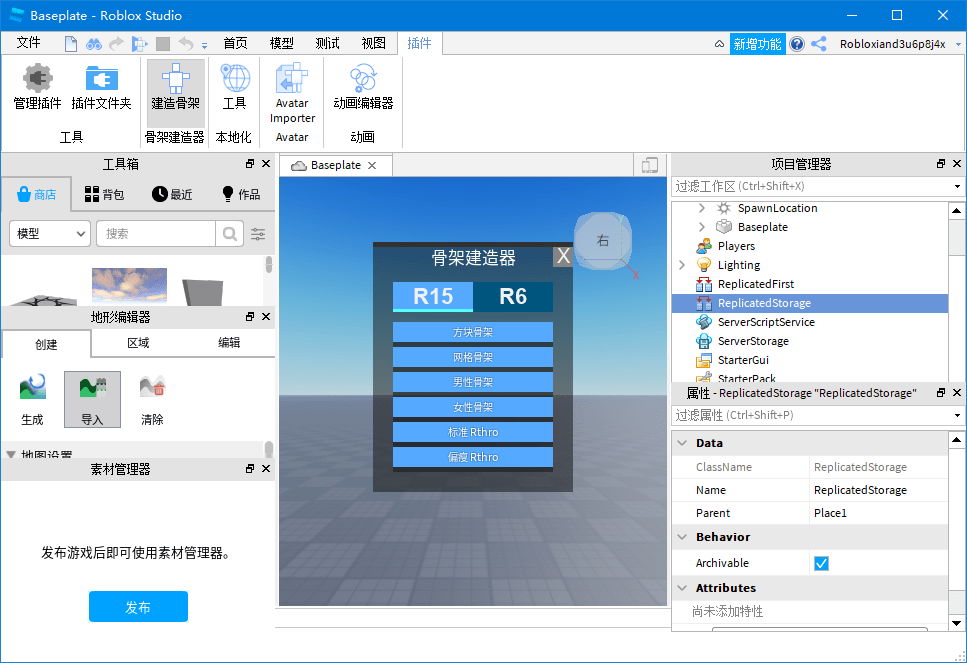
Task: Select 导入 in the terrain editor
Action: coord(92,399)
